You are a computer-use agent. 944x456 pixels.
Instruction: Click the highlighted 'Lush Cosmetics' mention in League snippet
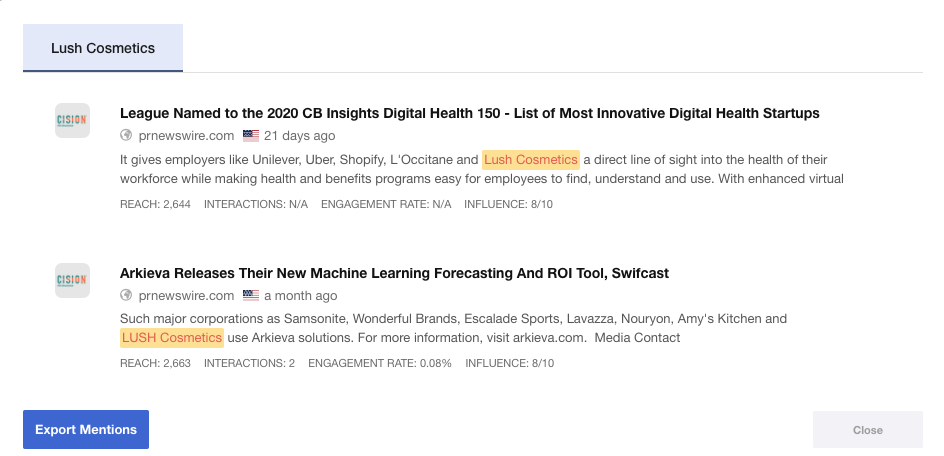[531, 160]
